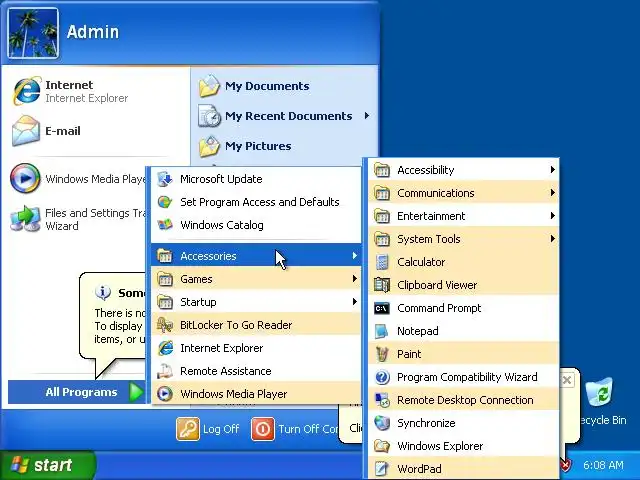Click the WordPad icon
The width and height of the screenshot is (640, 480).
[382, 469]
